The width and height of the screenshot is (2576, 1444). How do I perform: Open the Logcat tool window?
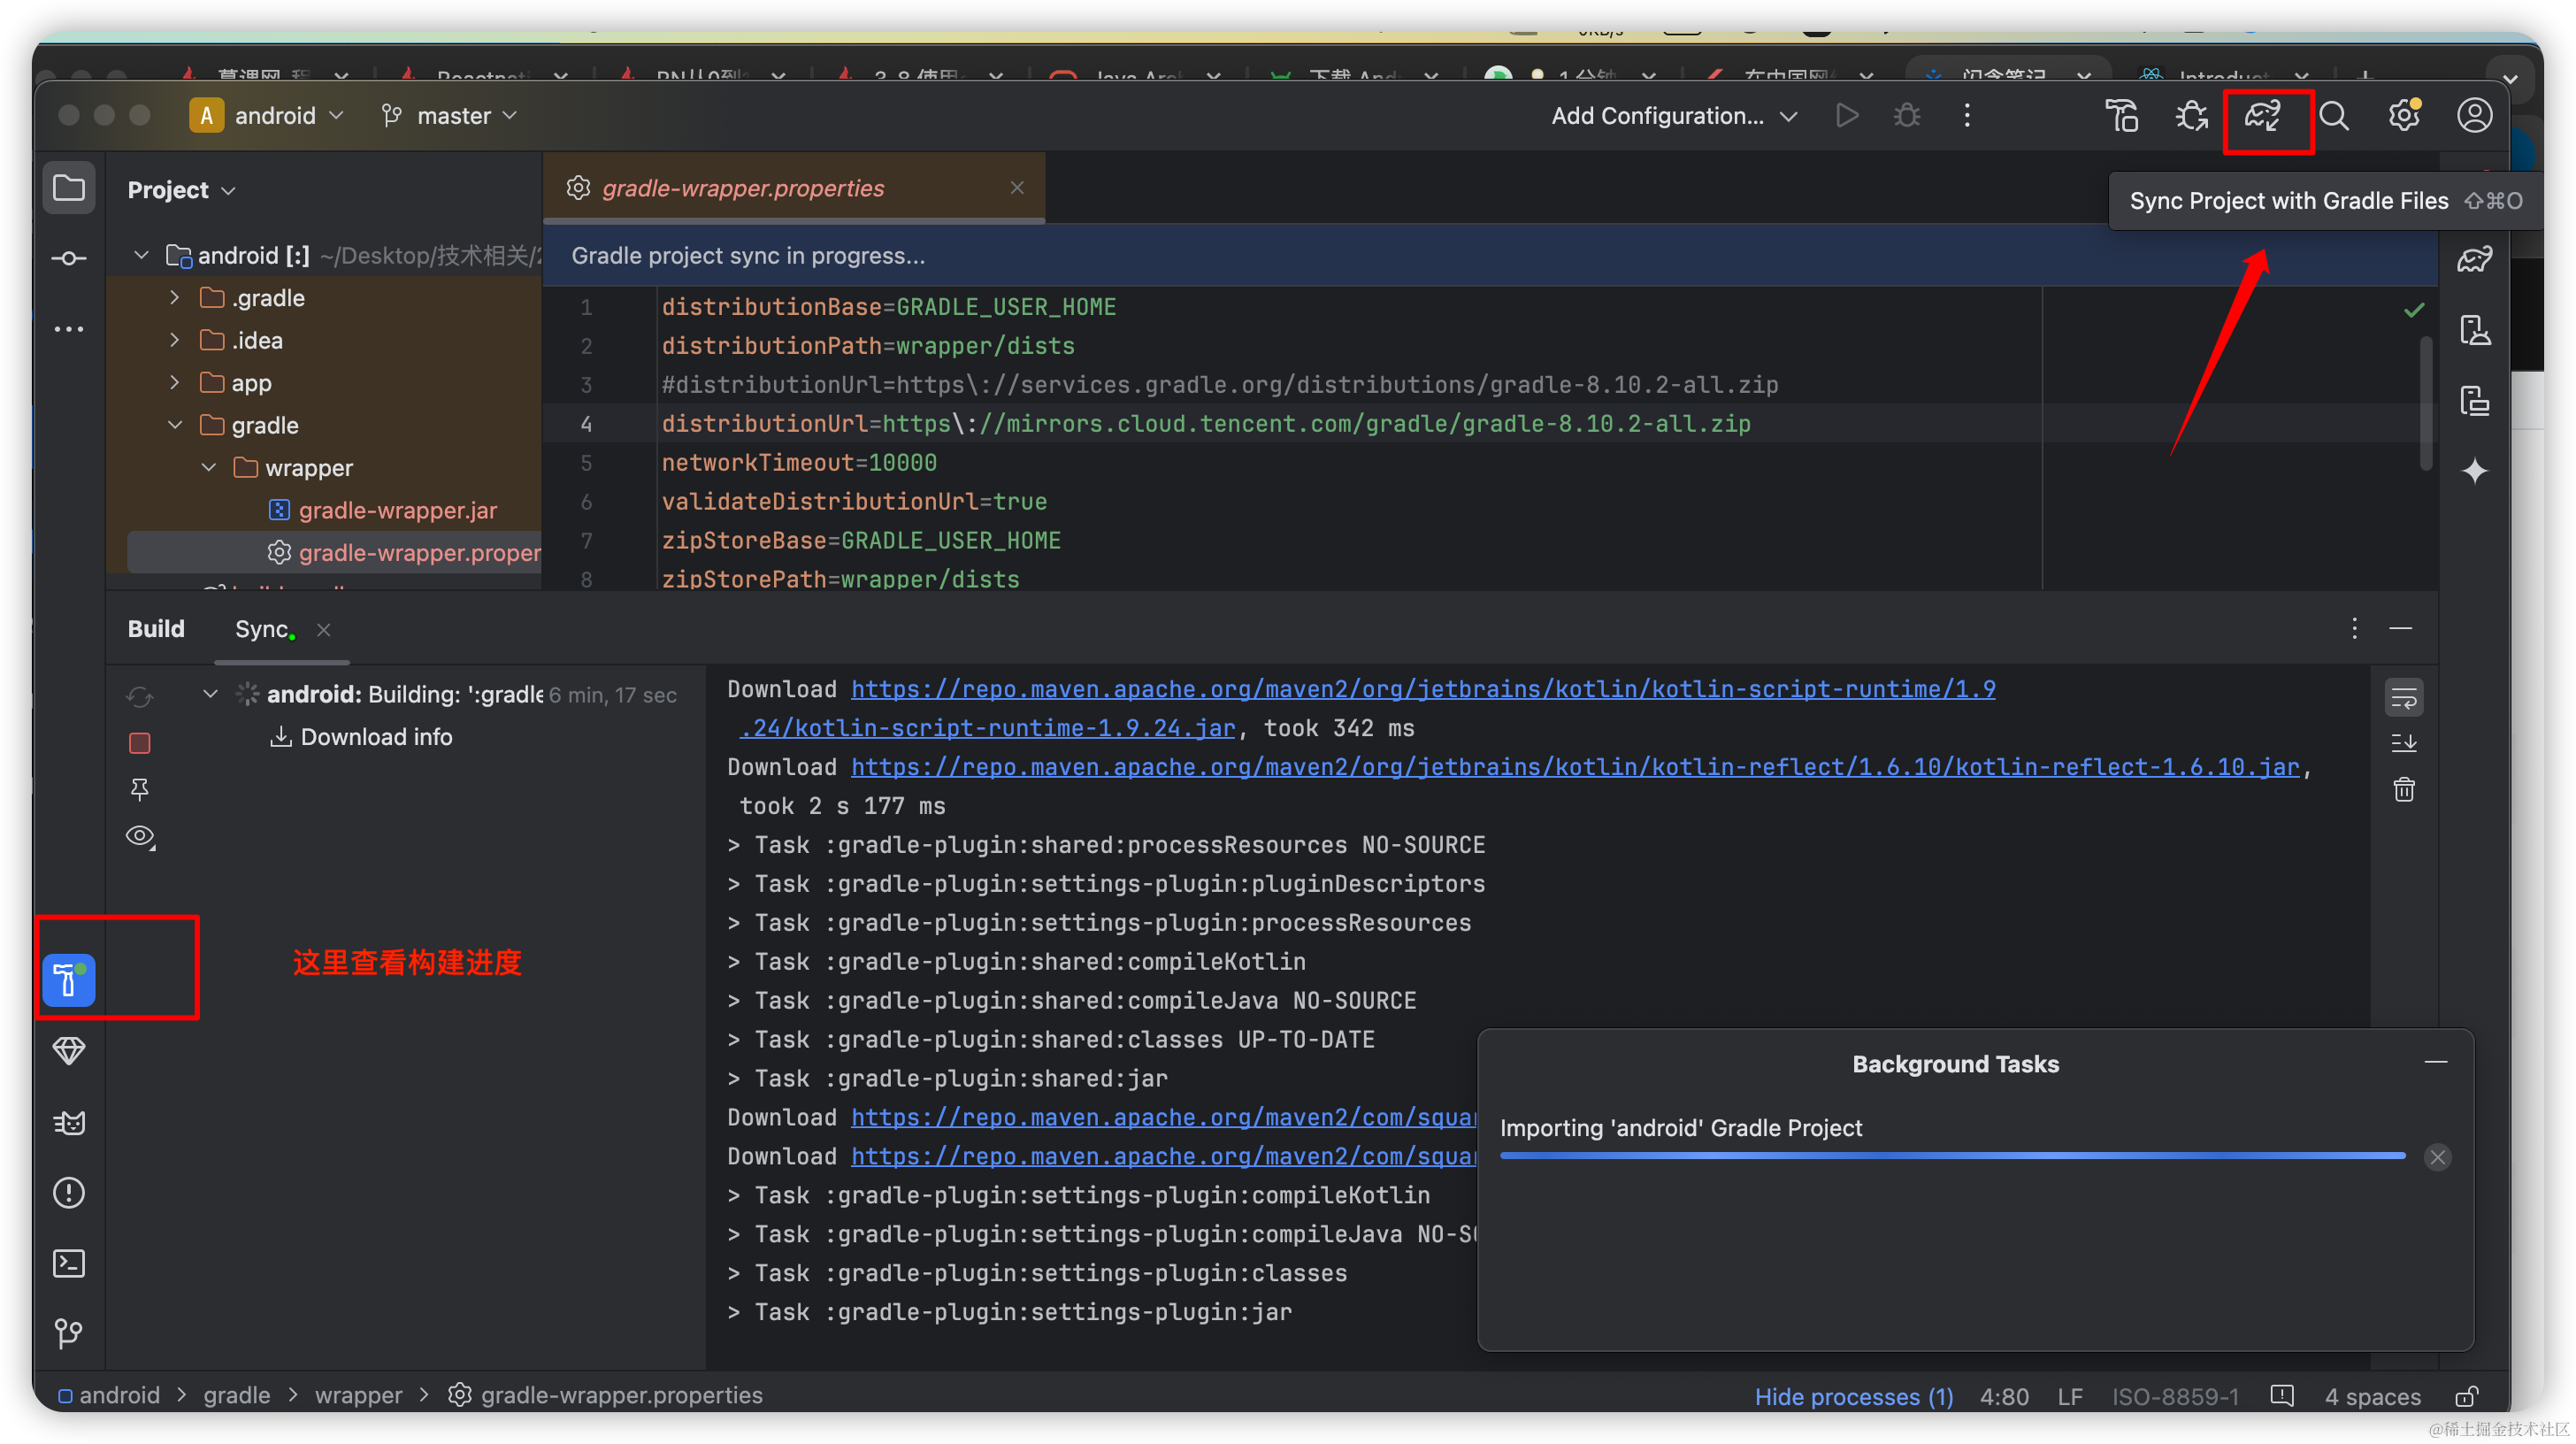[68, 1122]
